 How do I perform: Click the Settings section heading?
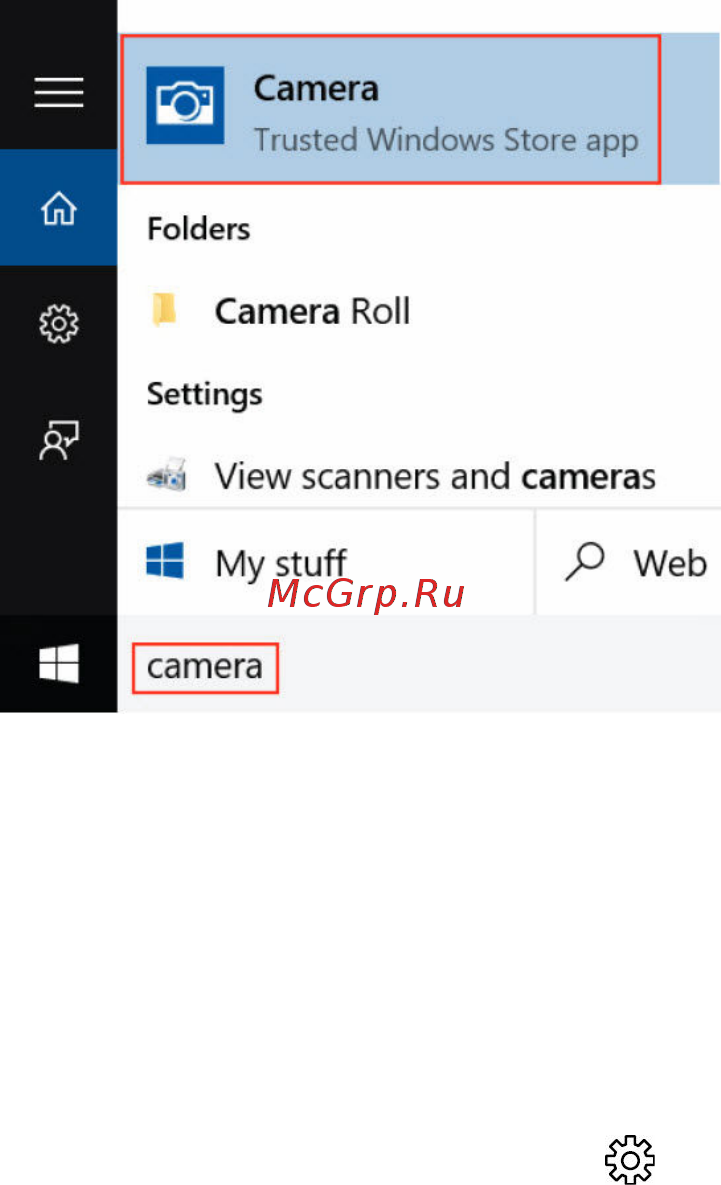click(204, 394)
